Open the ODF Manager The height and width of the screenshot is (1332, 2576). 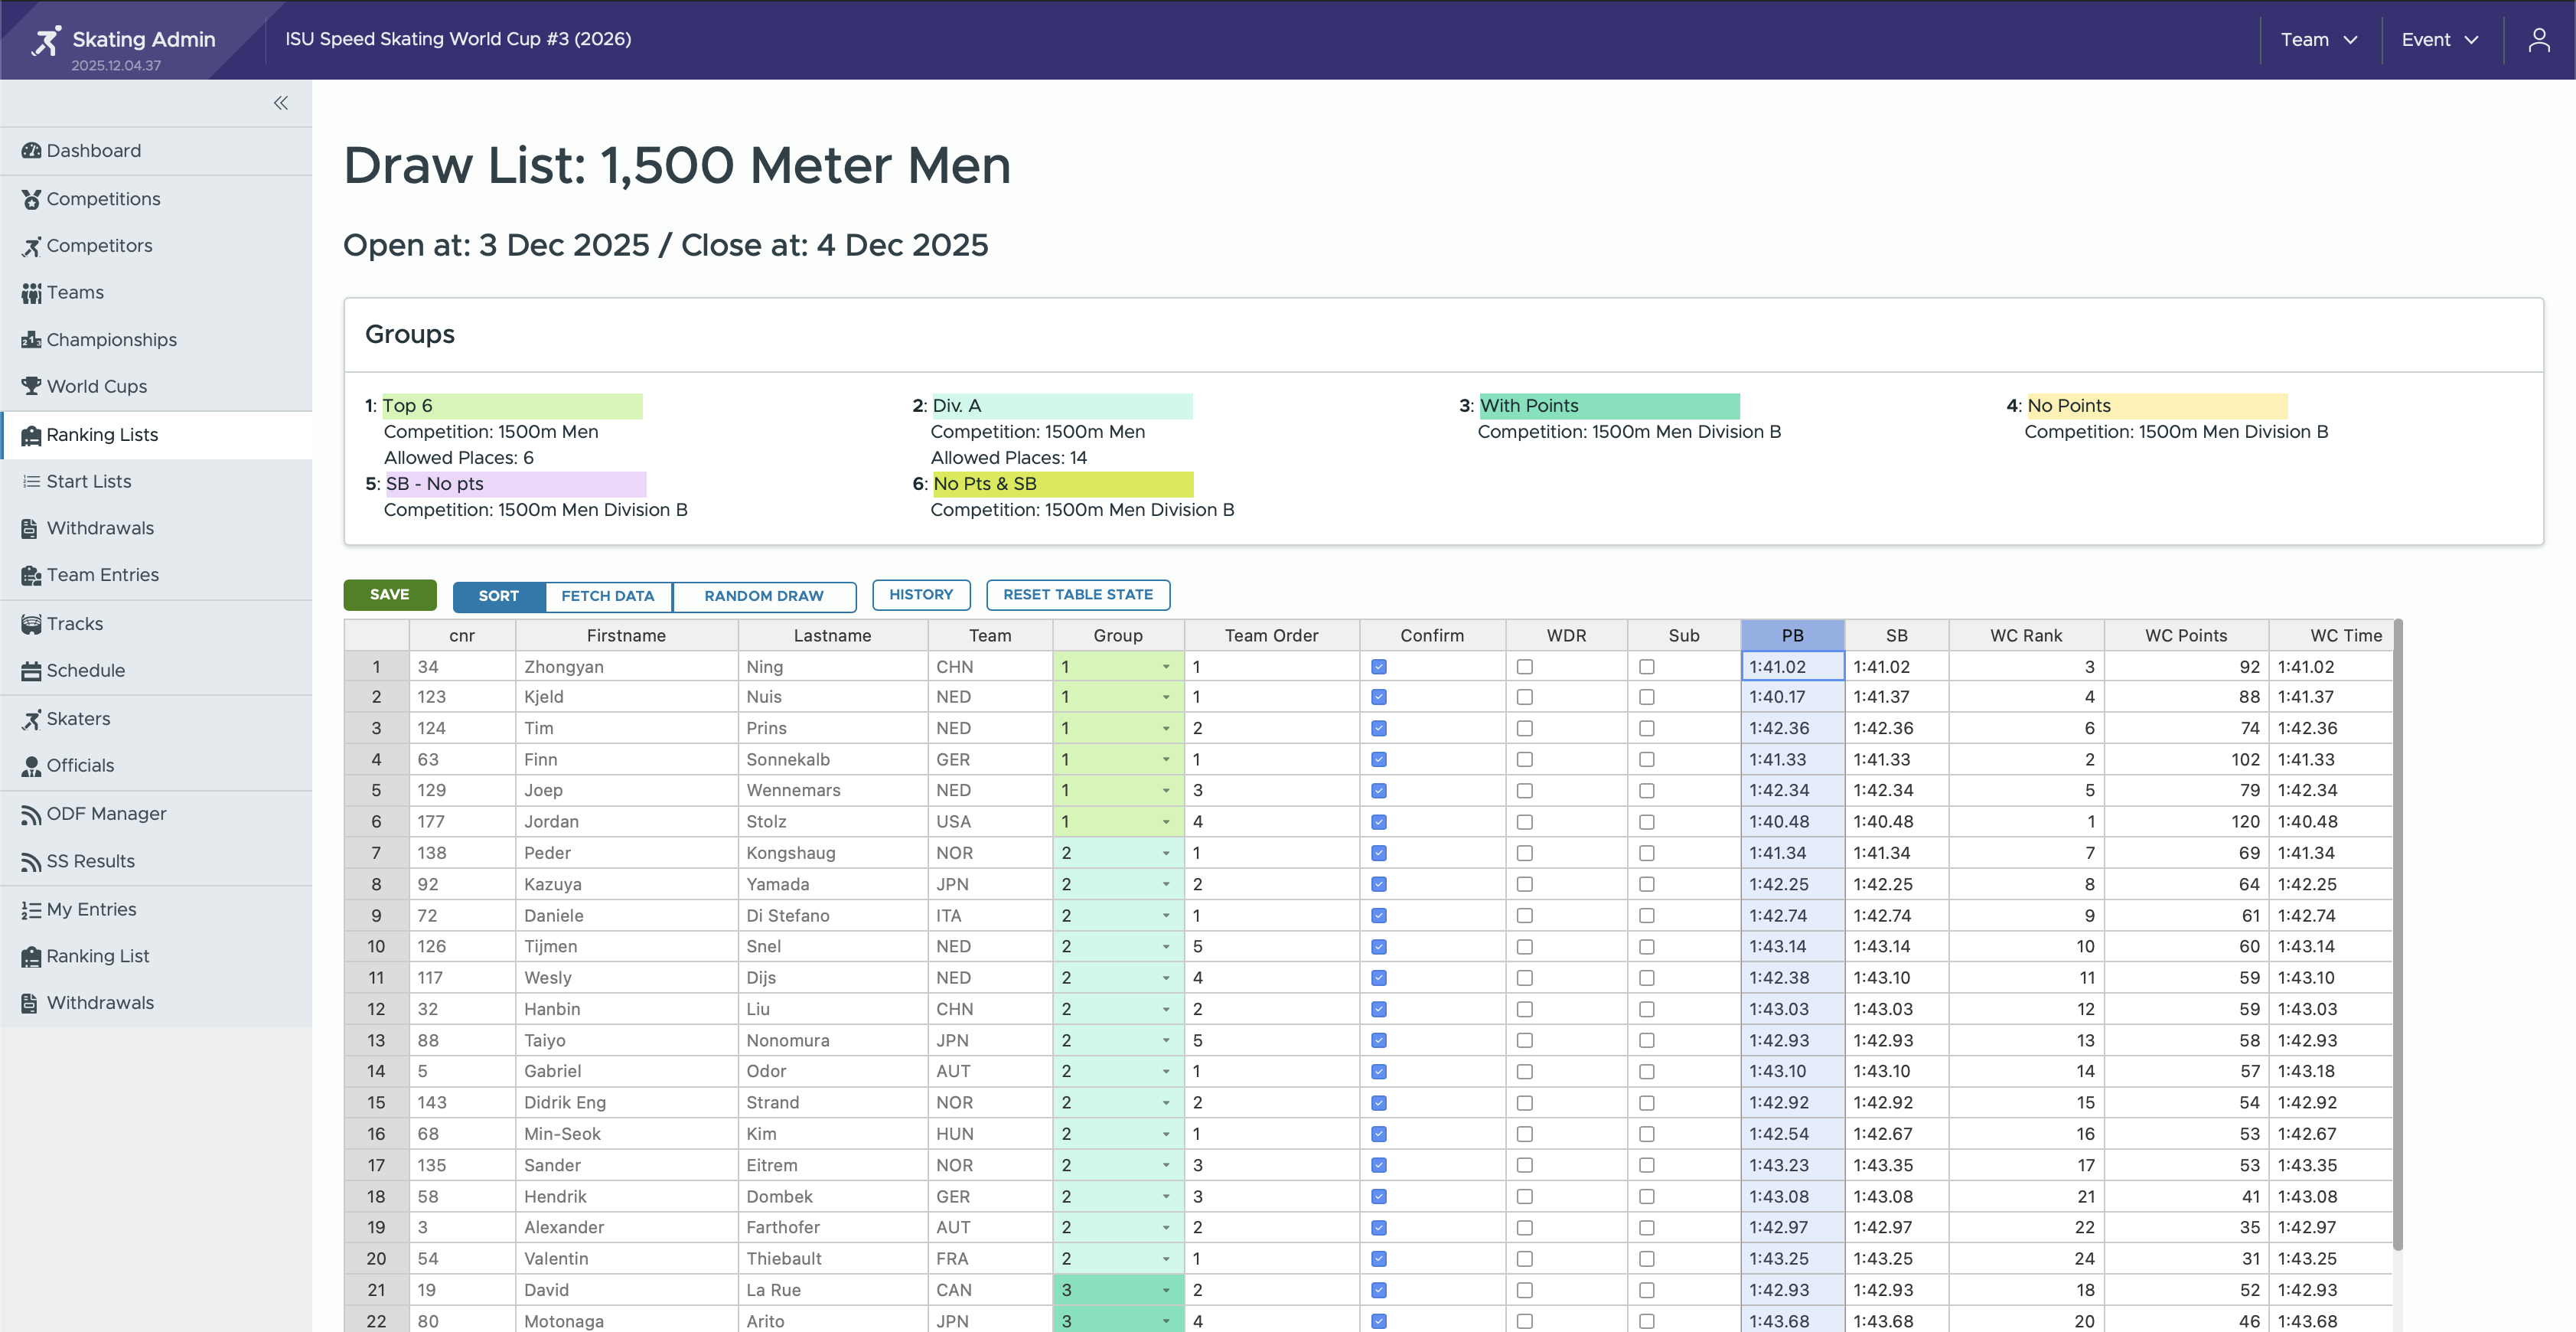[x=106, y=813]
